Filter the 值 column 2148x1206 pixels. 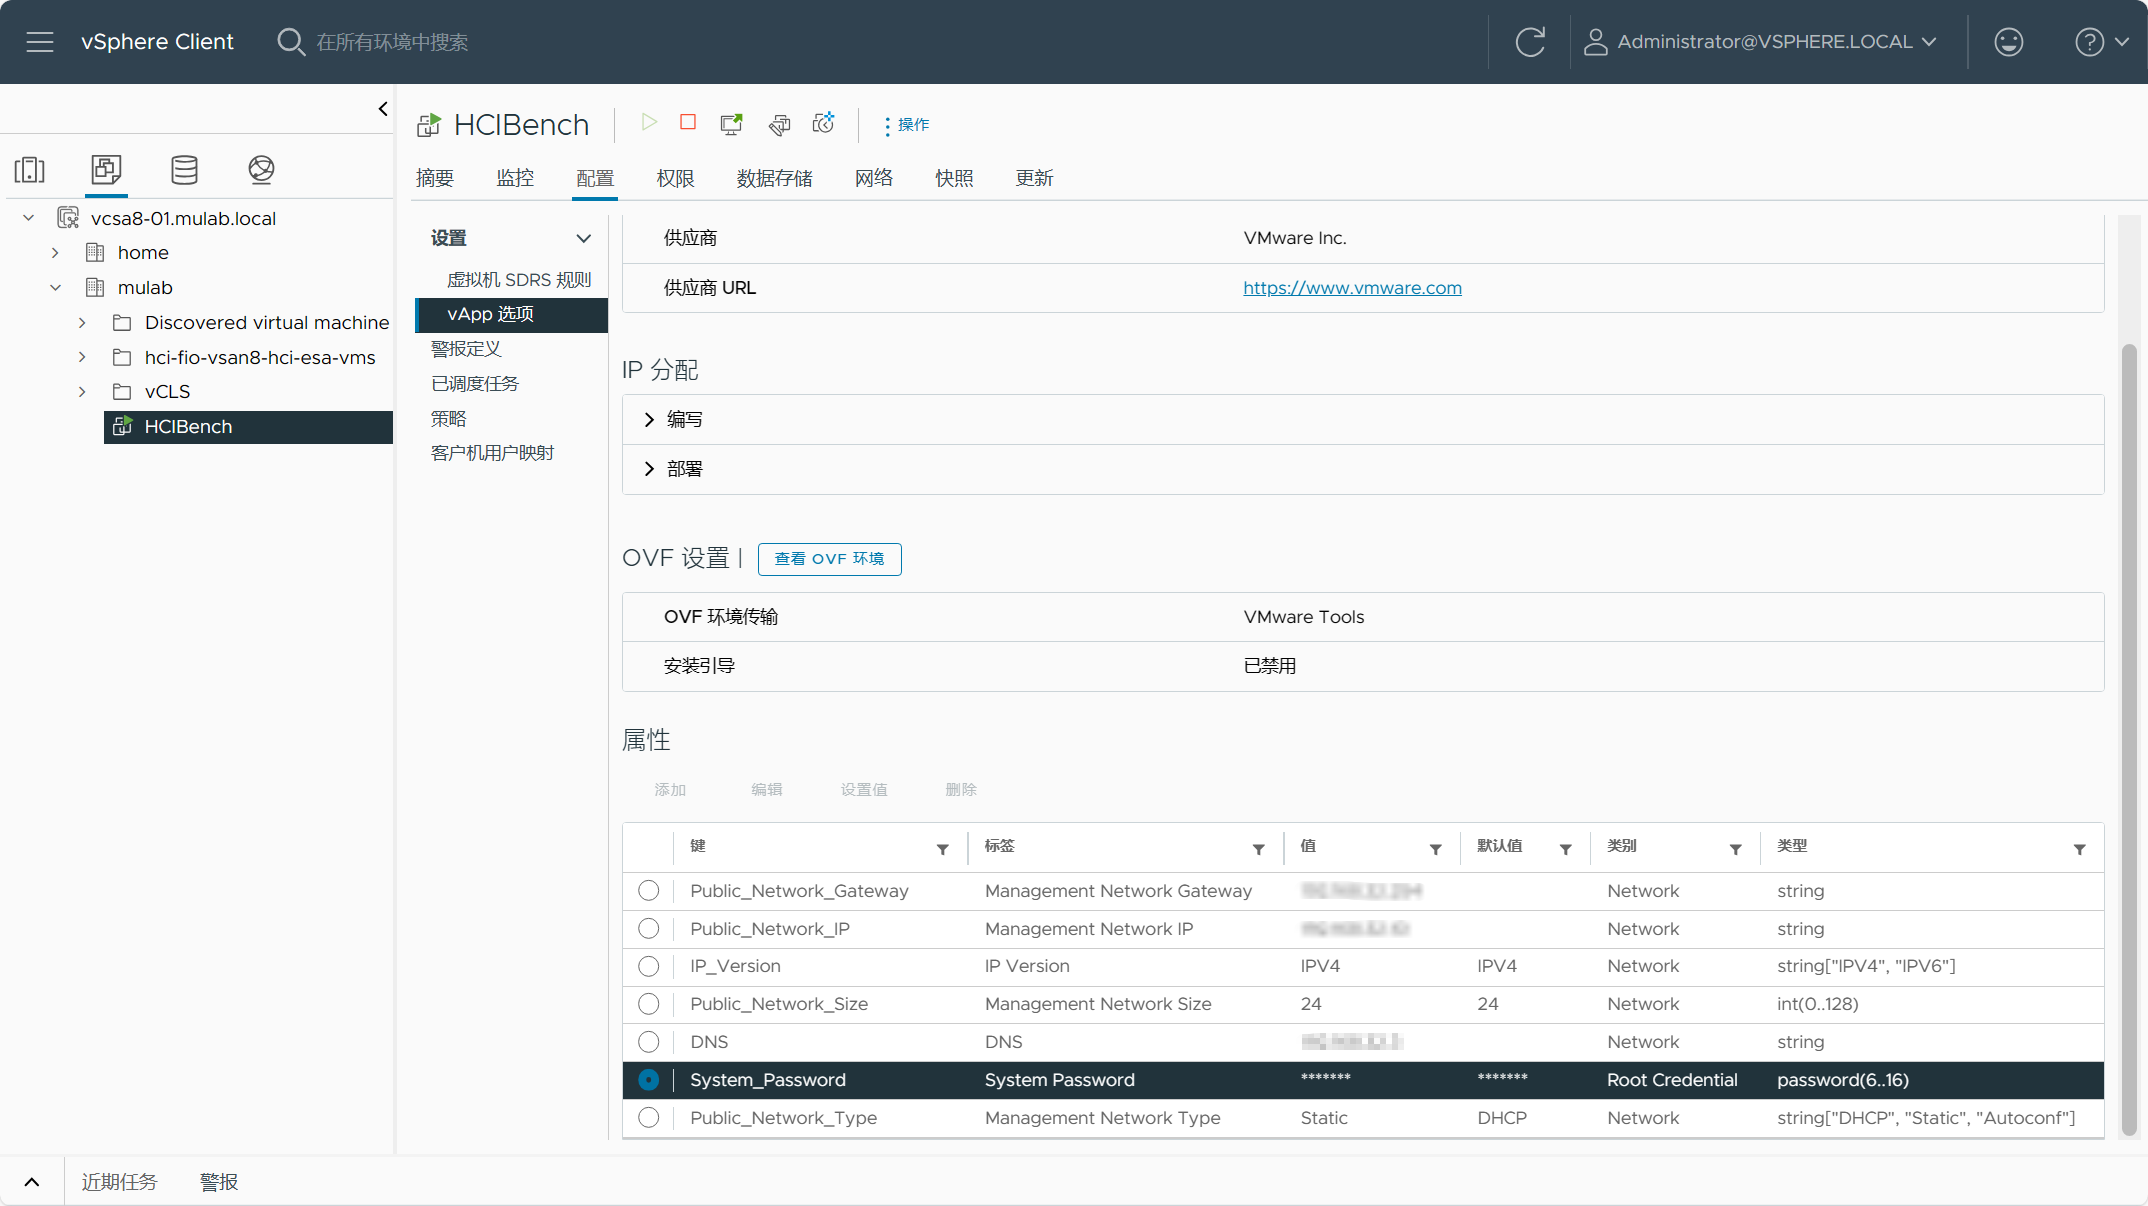click(1435, 849)
